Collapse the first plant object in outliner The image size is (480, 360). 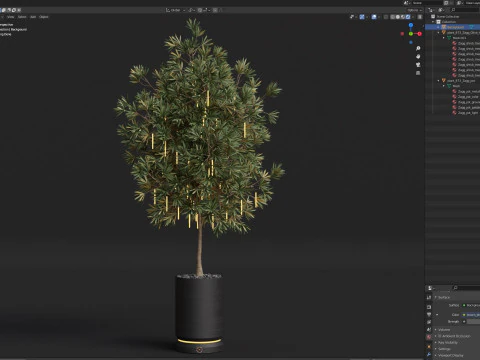pos(439,33)
